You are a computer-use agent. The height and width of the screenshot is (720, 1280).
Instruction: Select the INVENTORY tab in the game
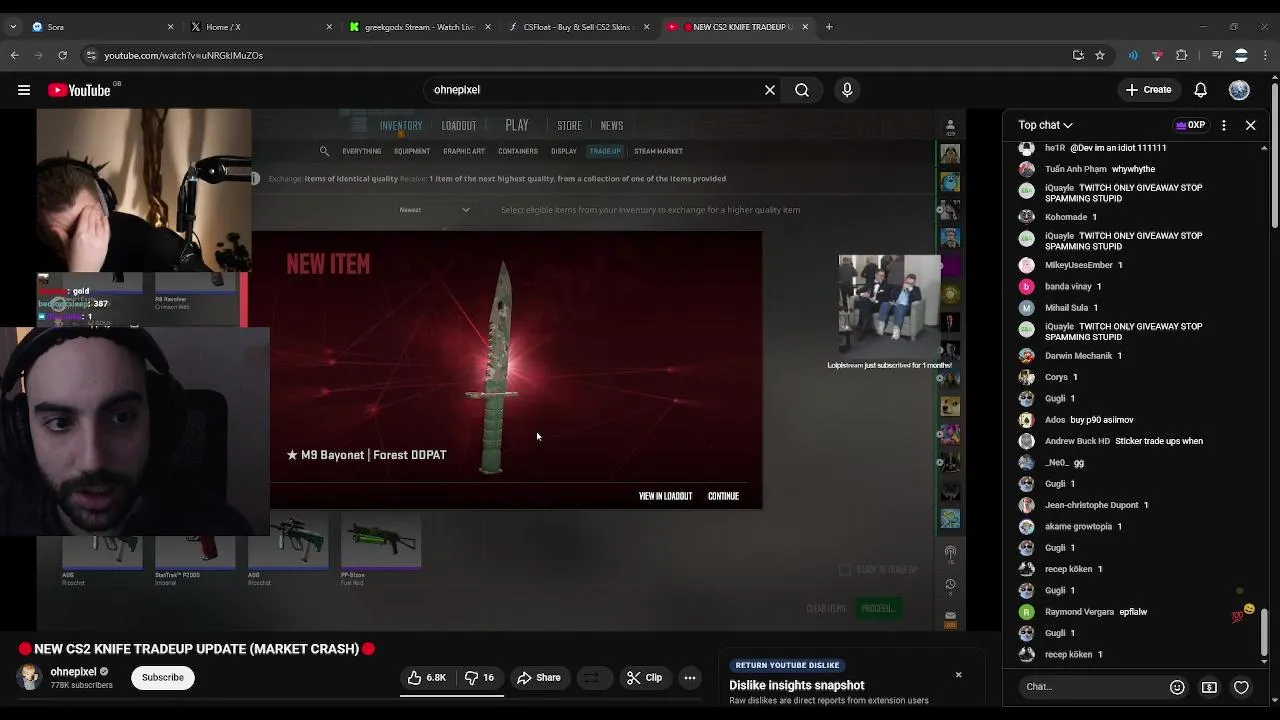click(401, 126)
